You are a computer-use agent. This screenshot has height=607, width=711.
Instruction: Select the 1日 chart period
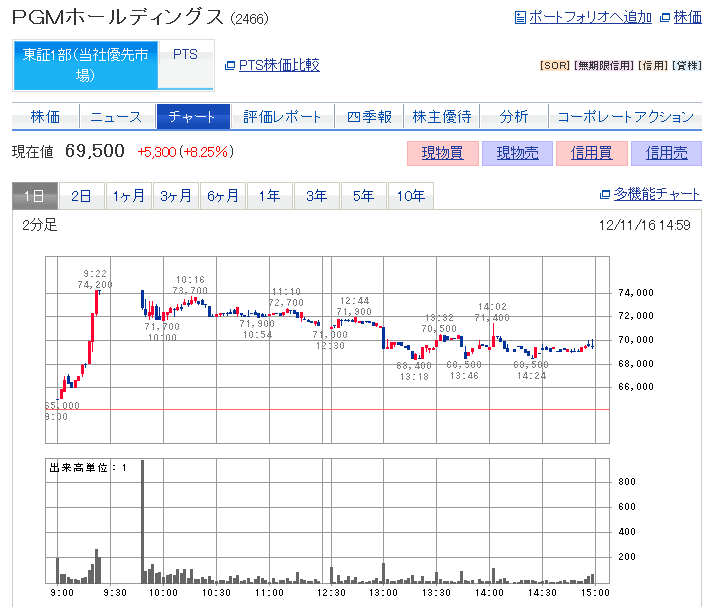tap(35, 196)
